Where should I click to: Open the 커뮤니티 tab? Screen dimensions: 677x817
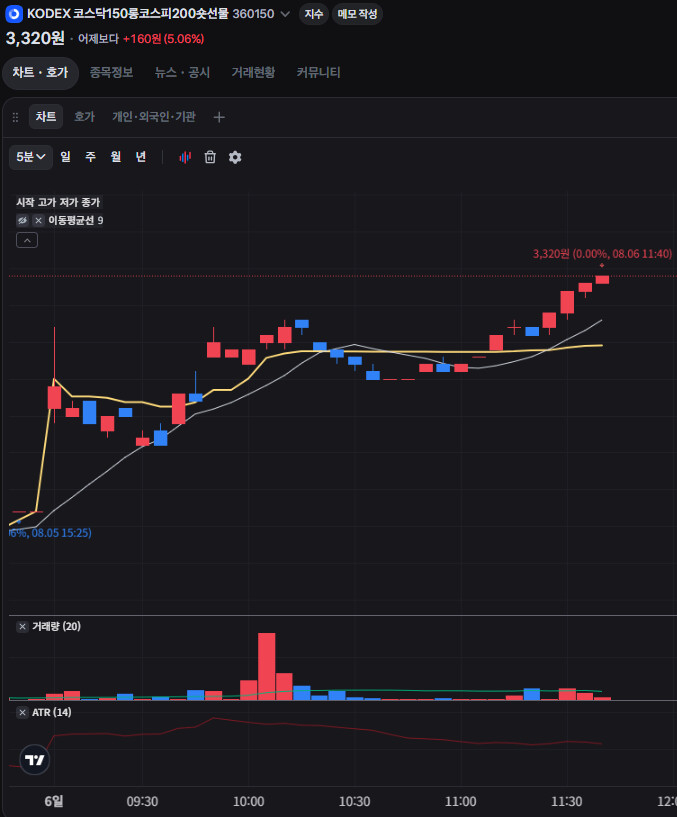point(318,73)
